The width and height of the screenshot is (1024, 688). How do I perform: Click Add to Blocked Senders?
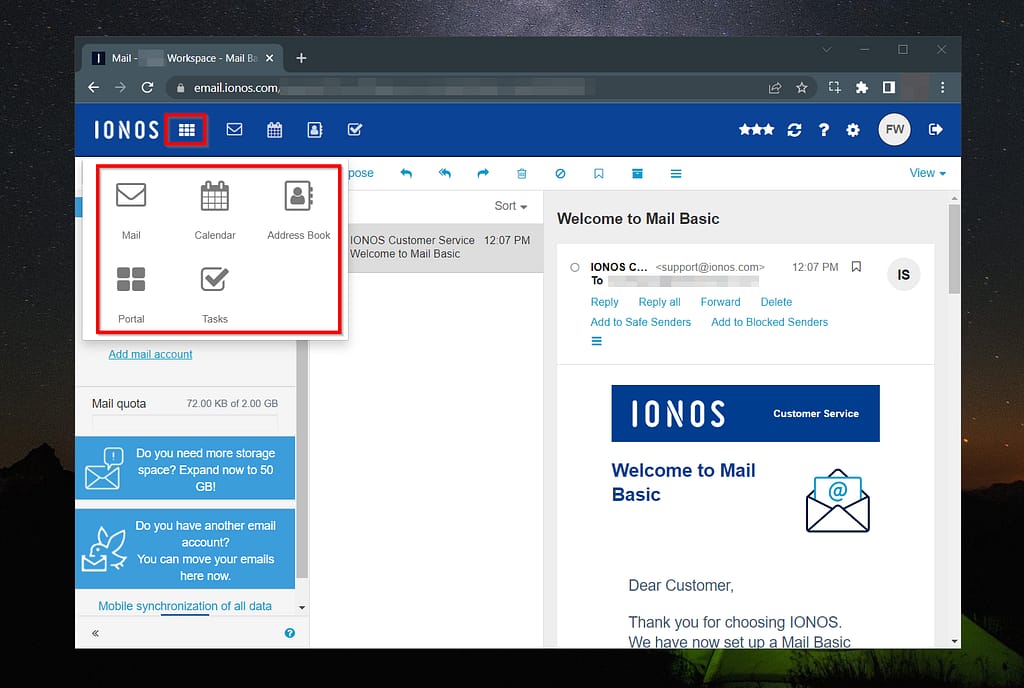click(769, 322)
